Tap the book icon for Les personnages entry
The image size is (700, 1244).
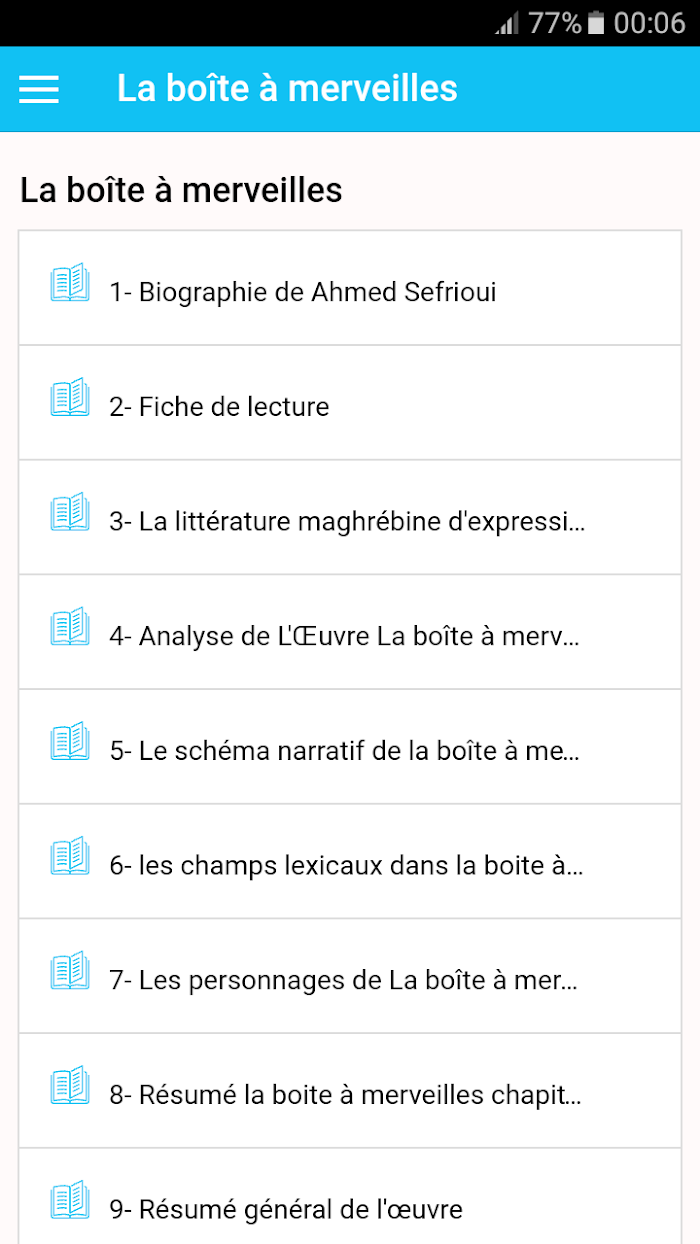pyautogui.click(x=70, y=970)
